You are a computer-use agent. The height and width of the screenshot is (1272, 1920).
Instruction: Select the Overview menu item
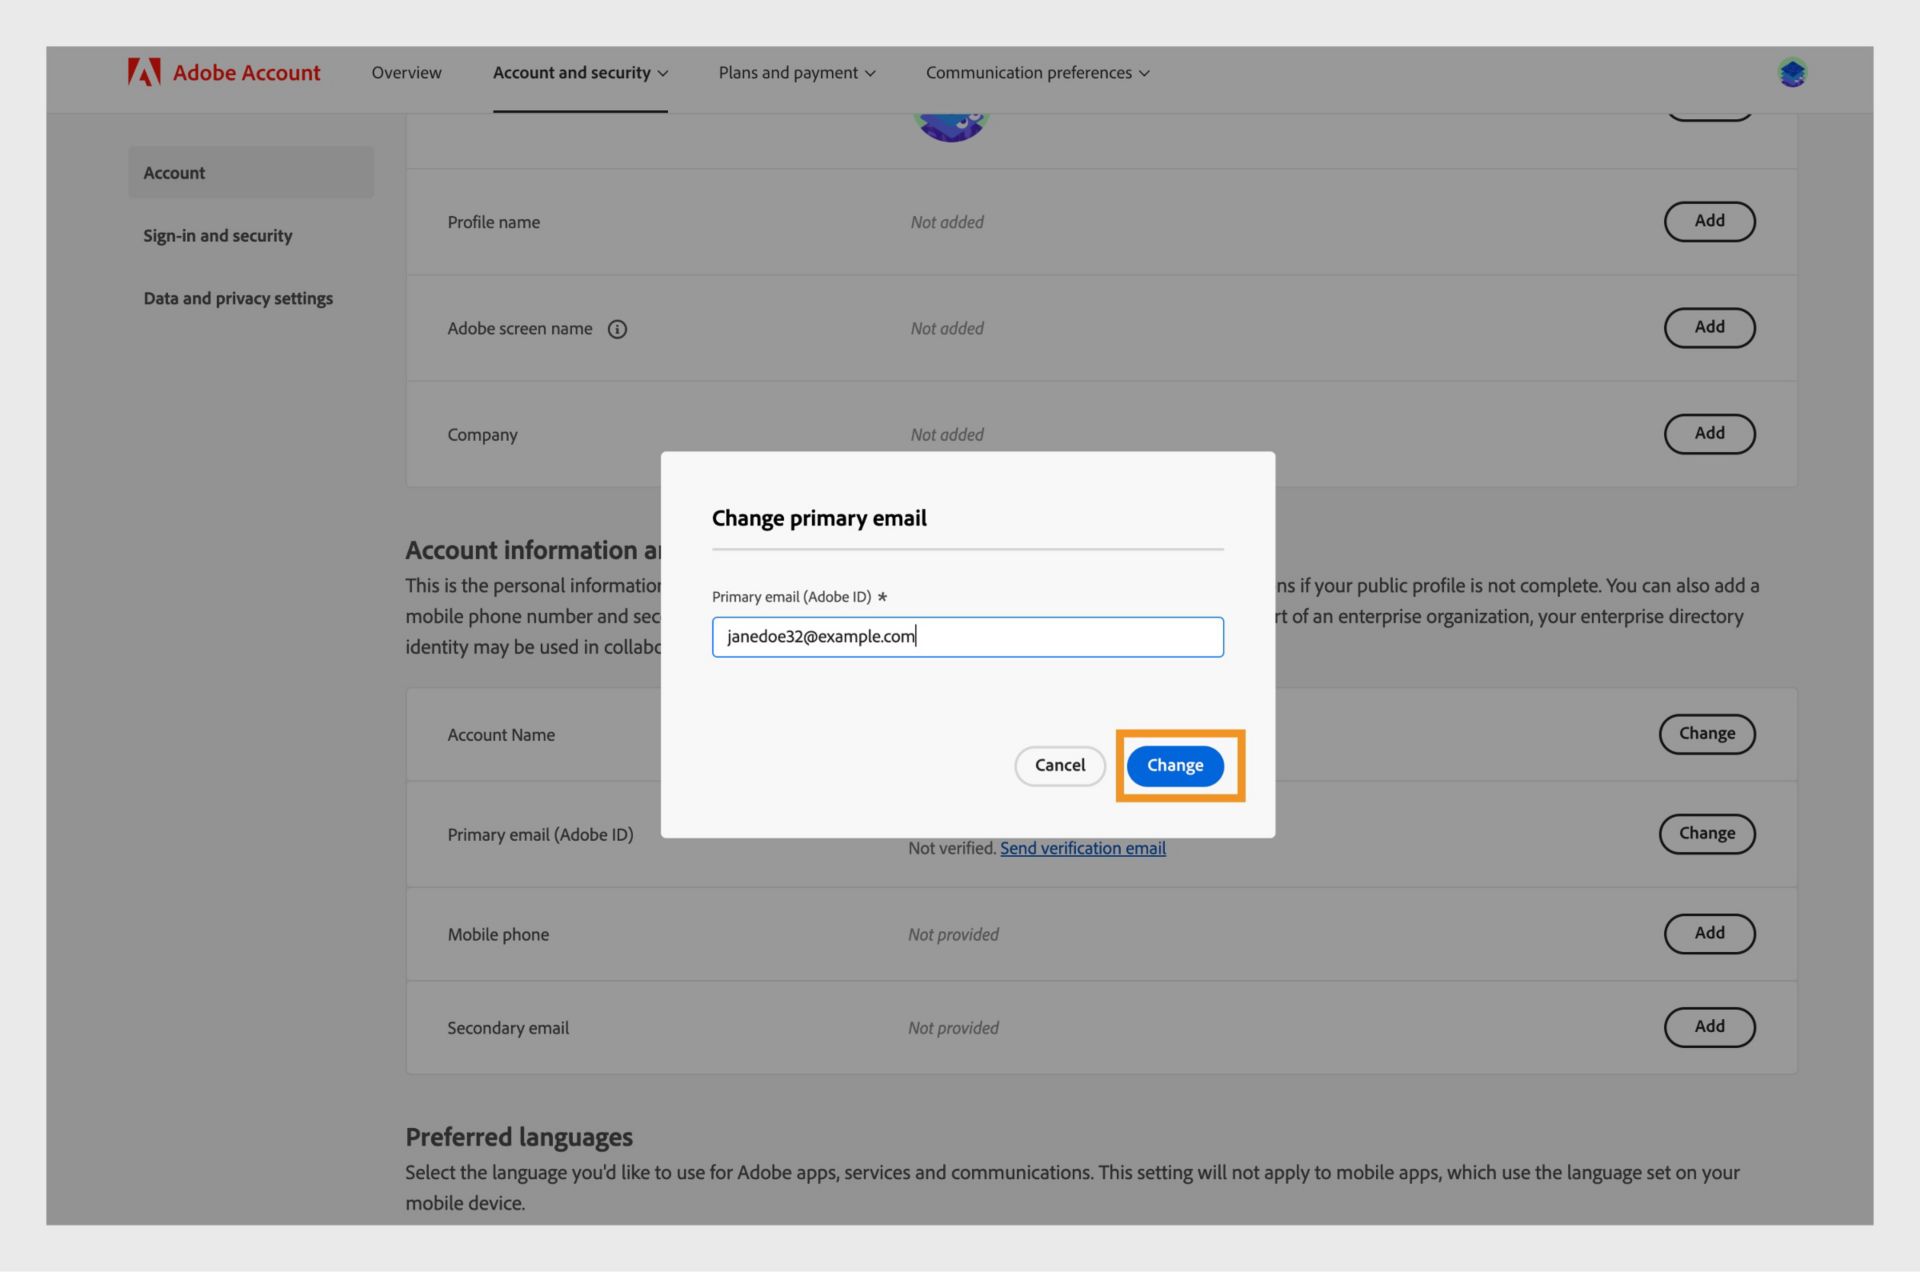406,72
